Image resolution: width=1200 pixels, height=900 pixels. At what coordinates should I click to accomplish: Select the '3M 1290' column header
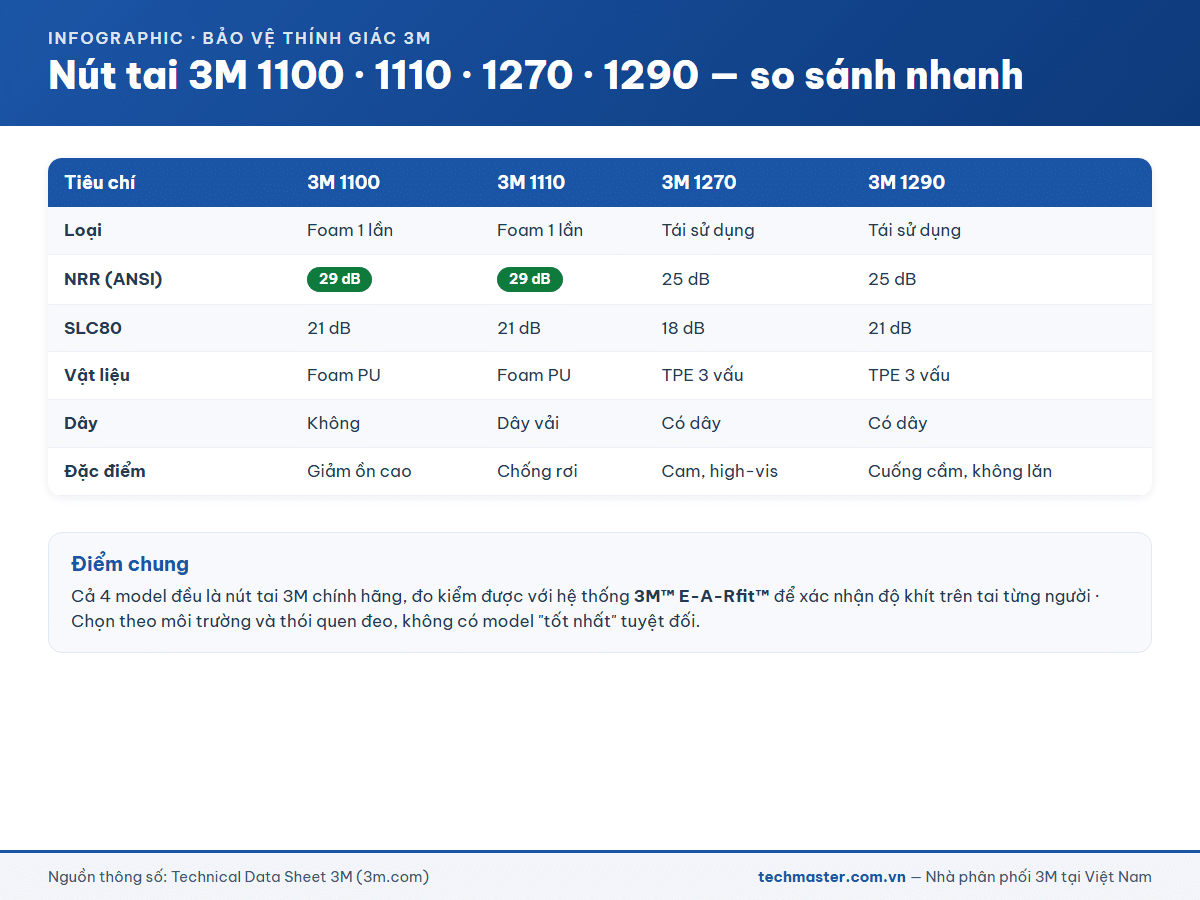pyautogui.click(x=906, y=183)
